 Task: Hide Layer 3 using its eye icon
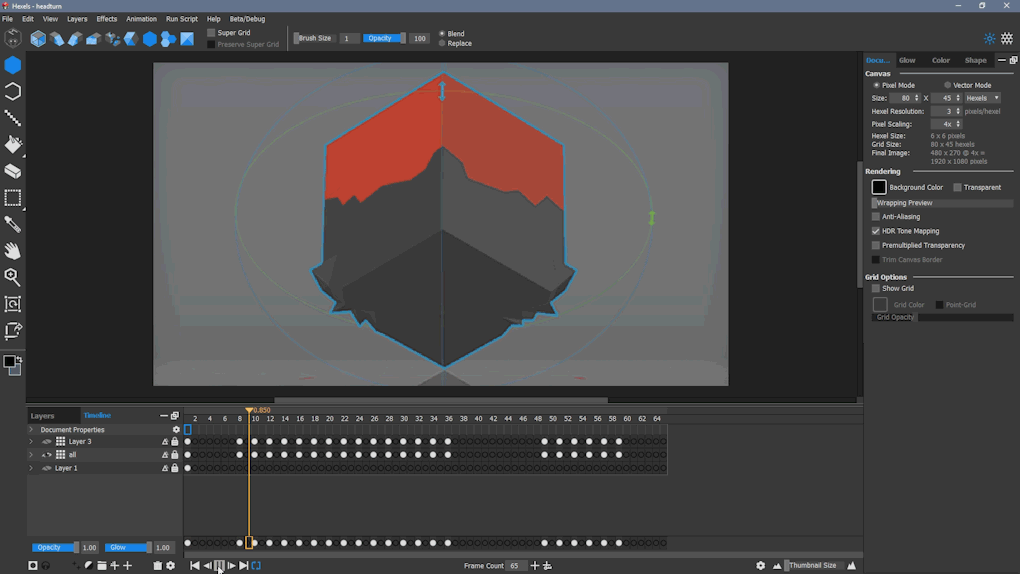tap(46, 442)
